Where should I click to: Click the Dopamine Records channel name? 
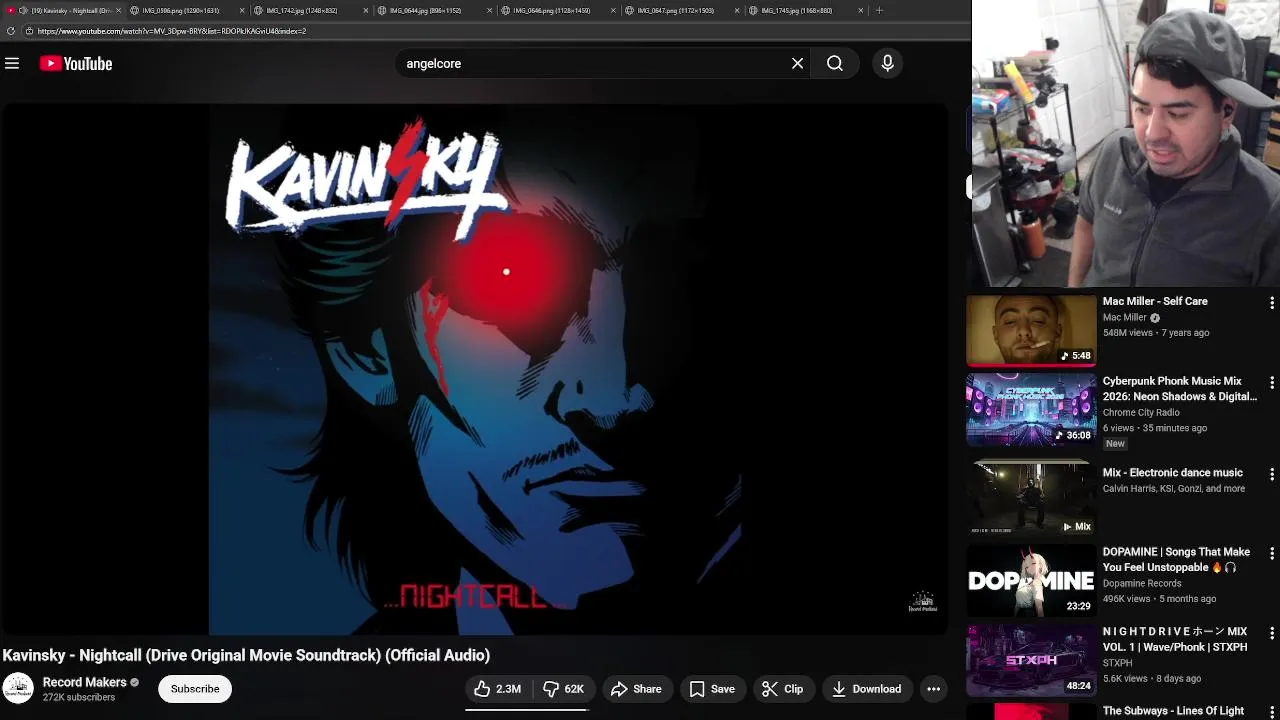[x=1142, y=583]
